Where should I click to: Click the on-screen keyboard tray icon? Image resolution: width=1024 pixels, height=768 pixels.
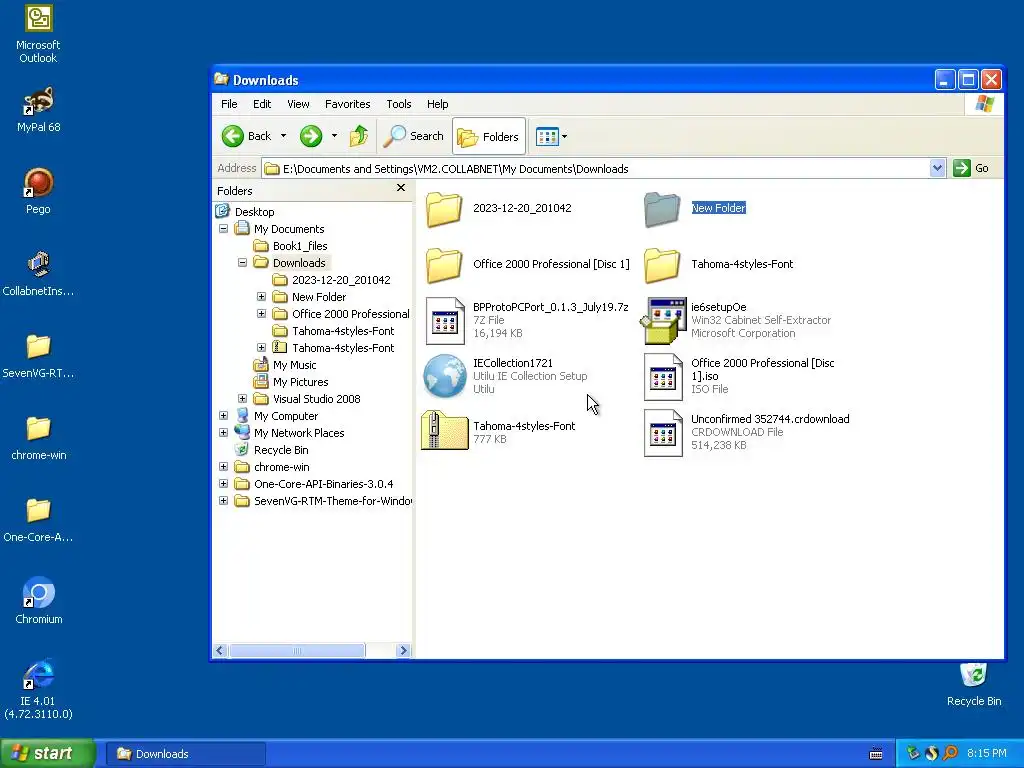pyautogui.click(x=876, y=754)
